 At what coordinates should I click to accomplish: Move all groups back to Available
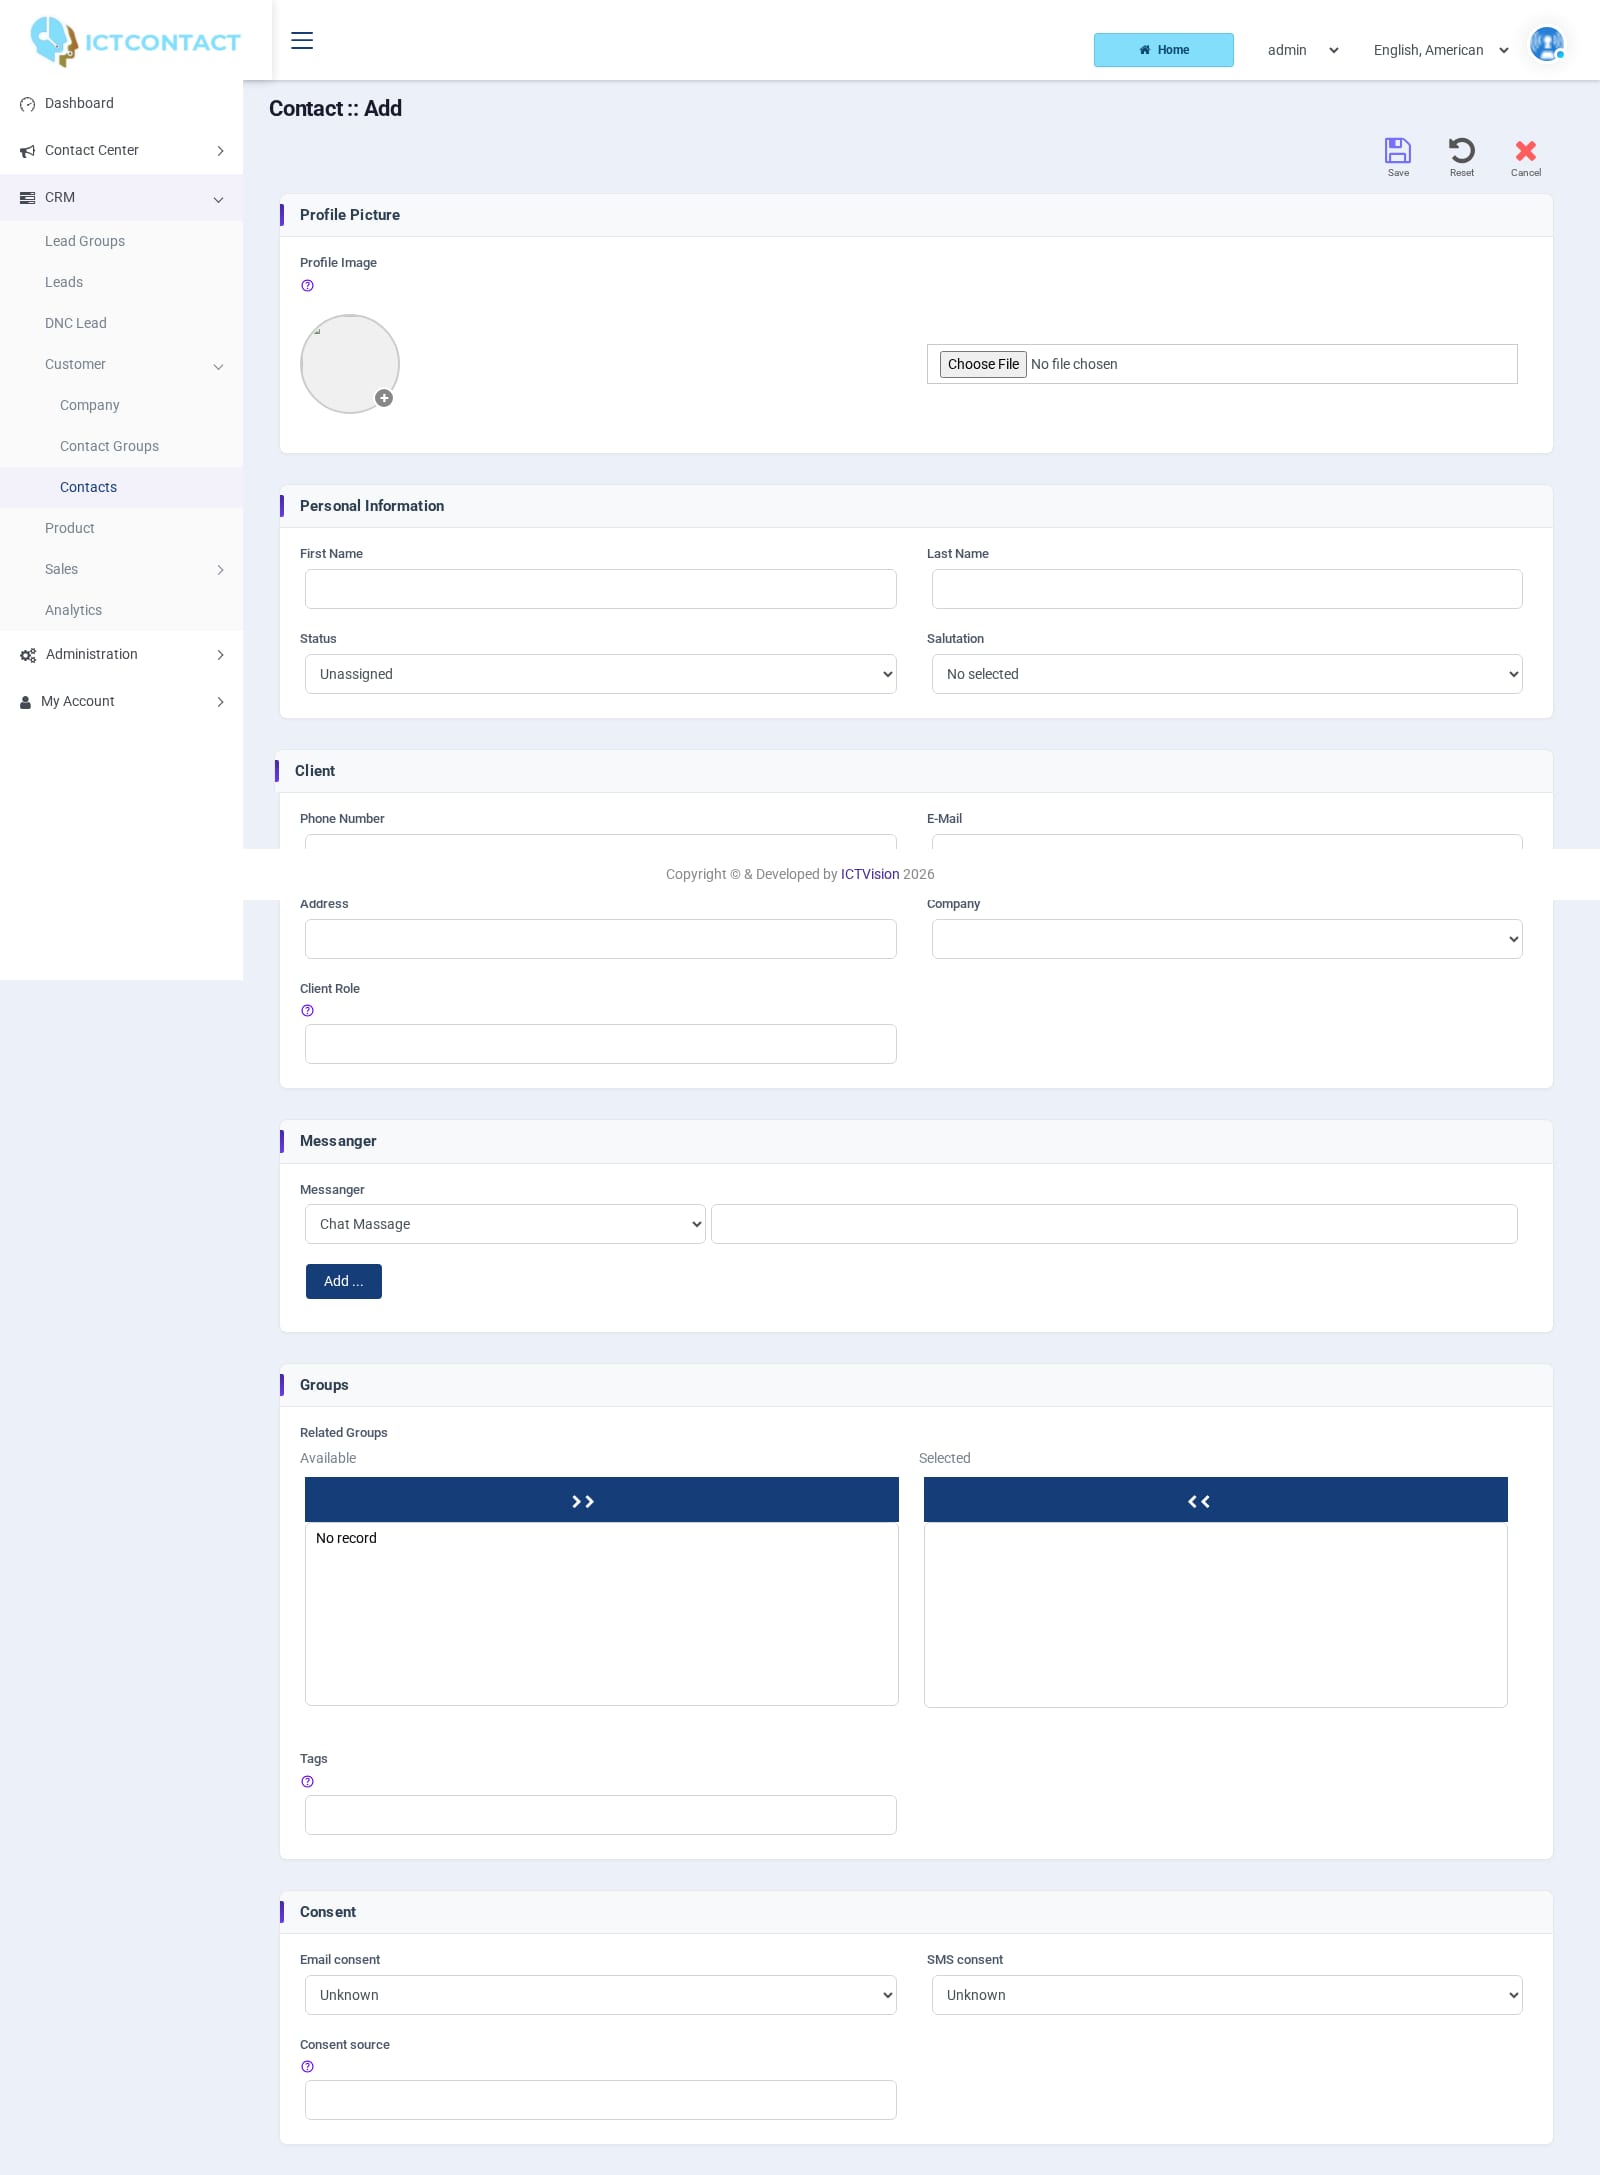point(1216,1500)
